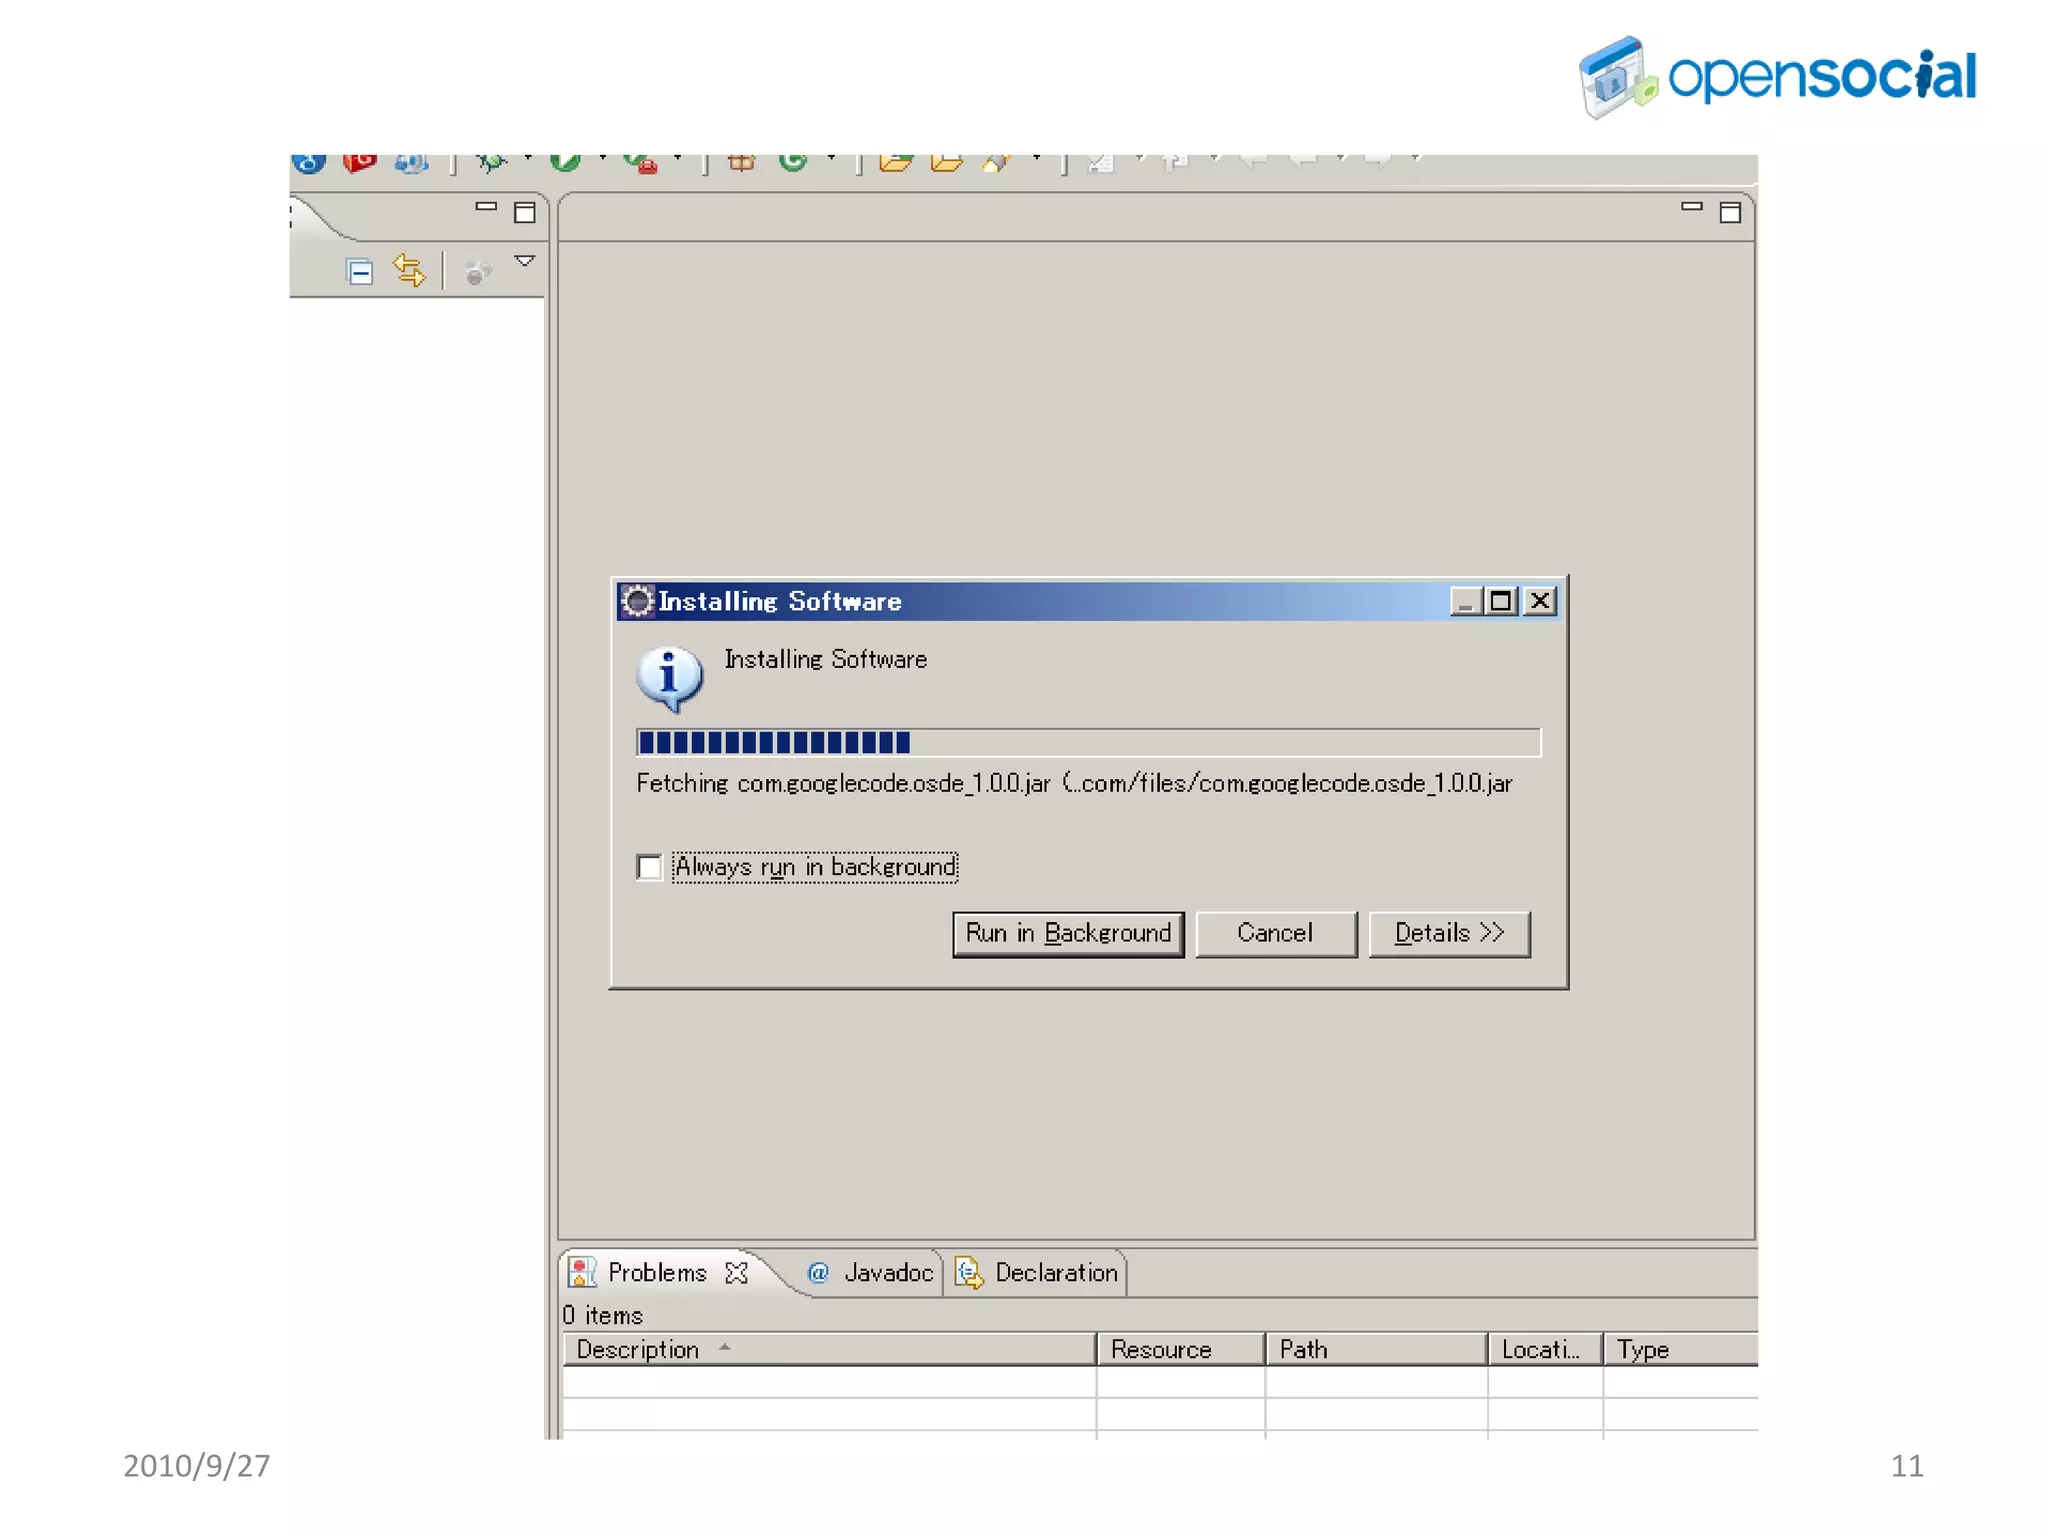Click the Open Type folder icon

click(x=896, y=162)
